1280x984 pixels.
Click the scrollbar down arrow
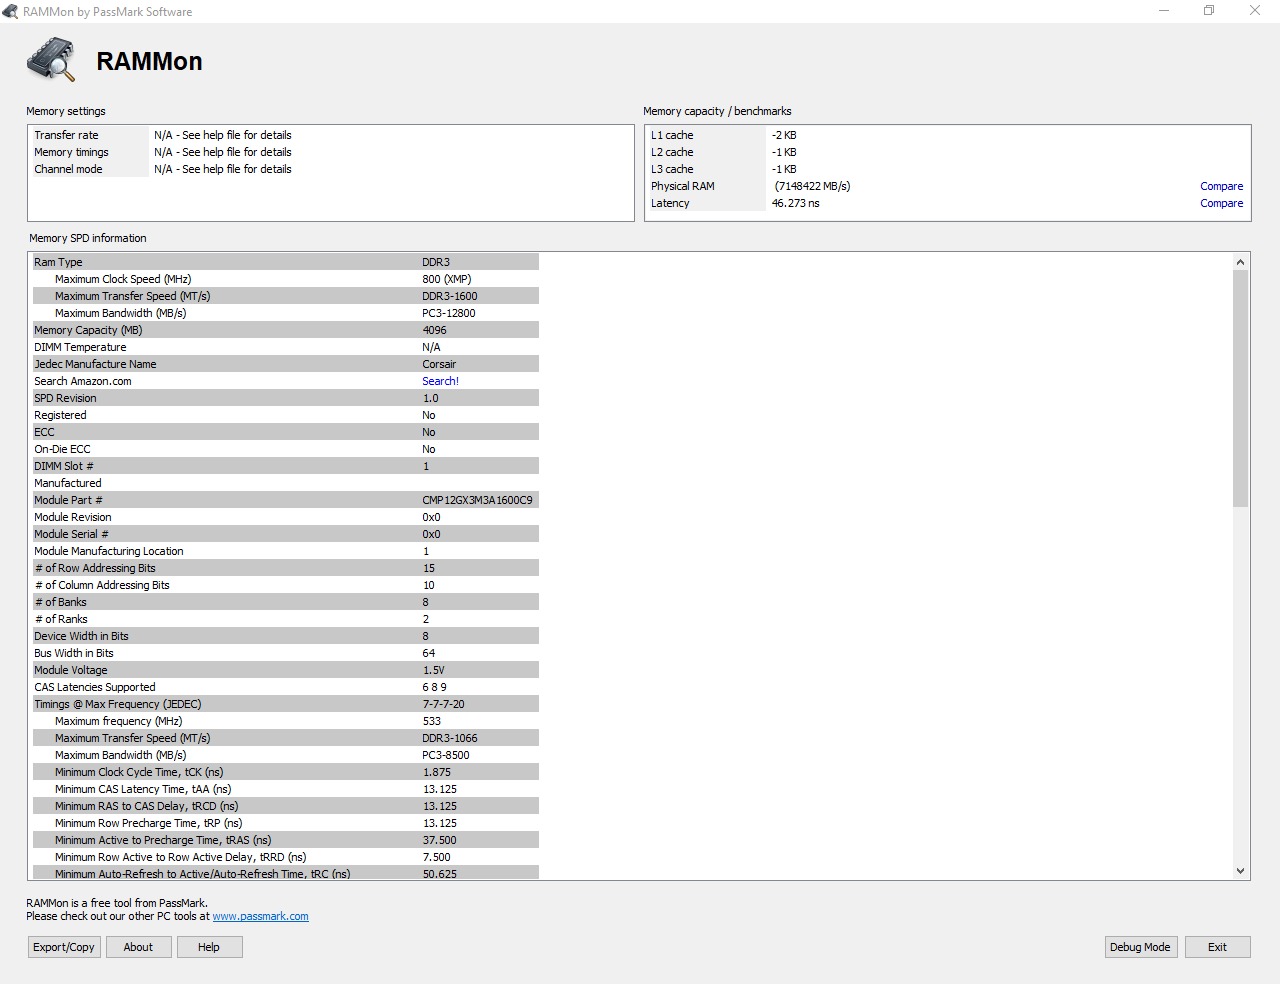click(1240, 871)
